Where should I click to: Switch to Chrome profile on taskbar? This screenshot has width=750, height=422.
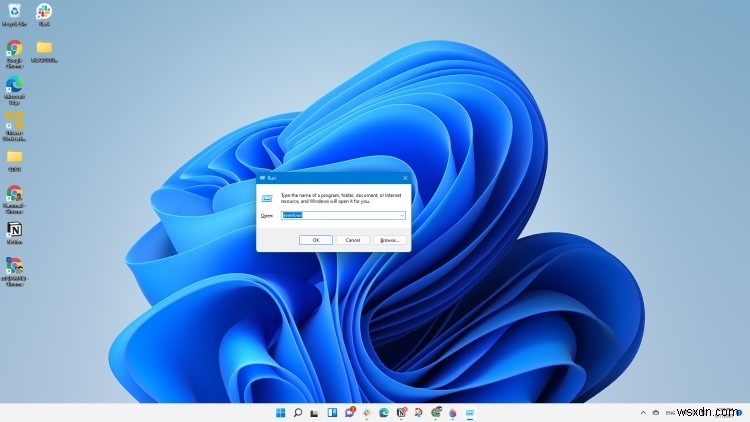(x=436, y=412)
